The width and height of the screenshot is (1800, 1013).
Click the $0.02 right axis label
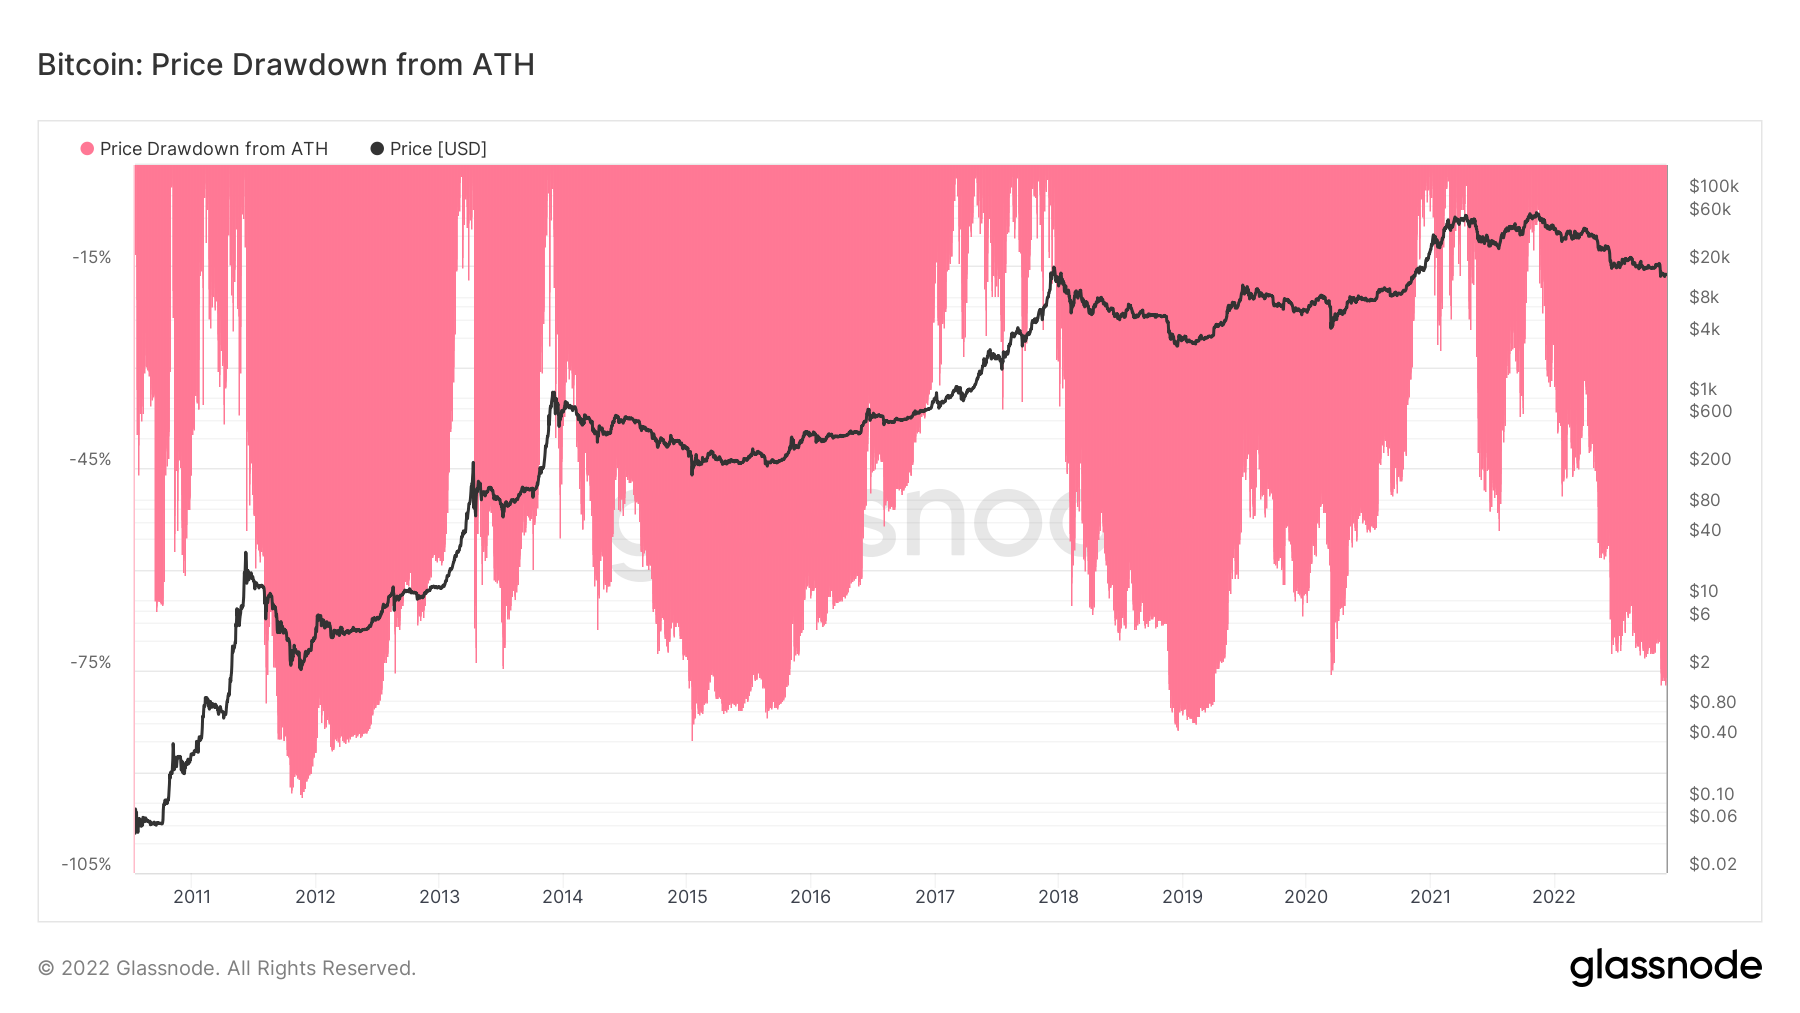[x=1712, y=864]
